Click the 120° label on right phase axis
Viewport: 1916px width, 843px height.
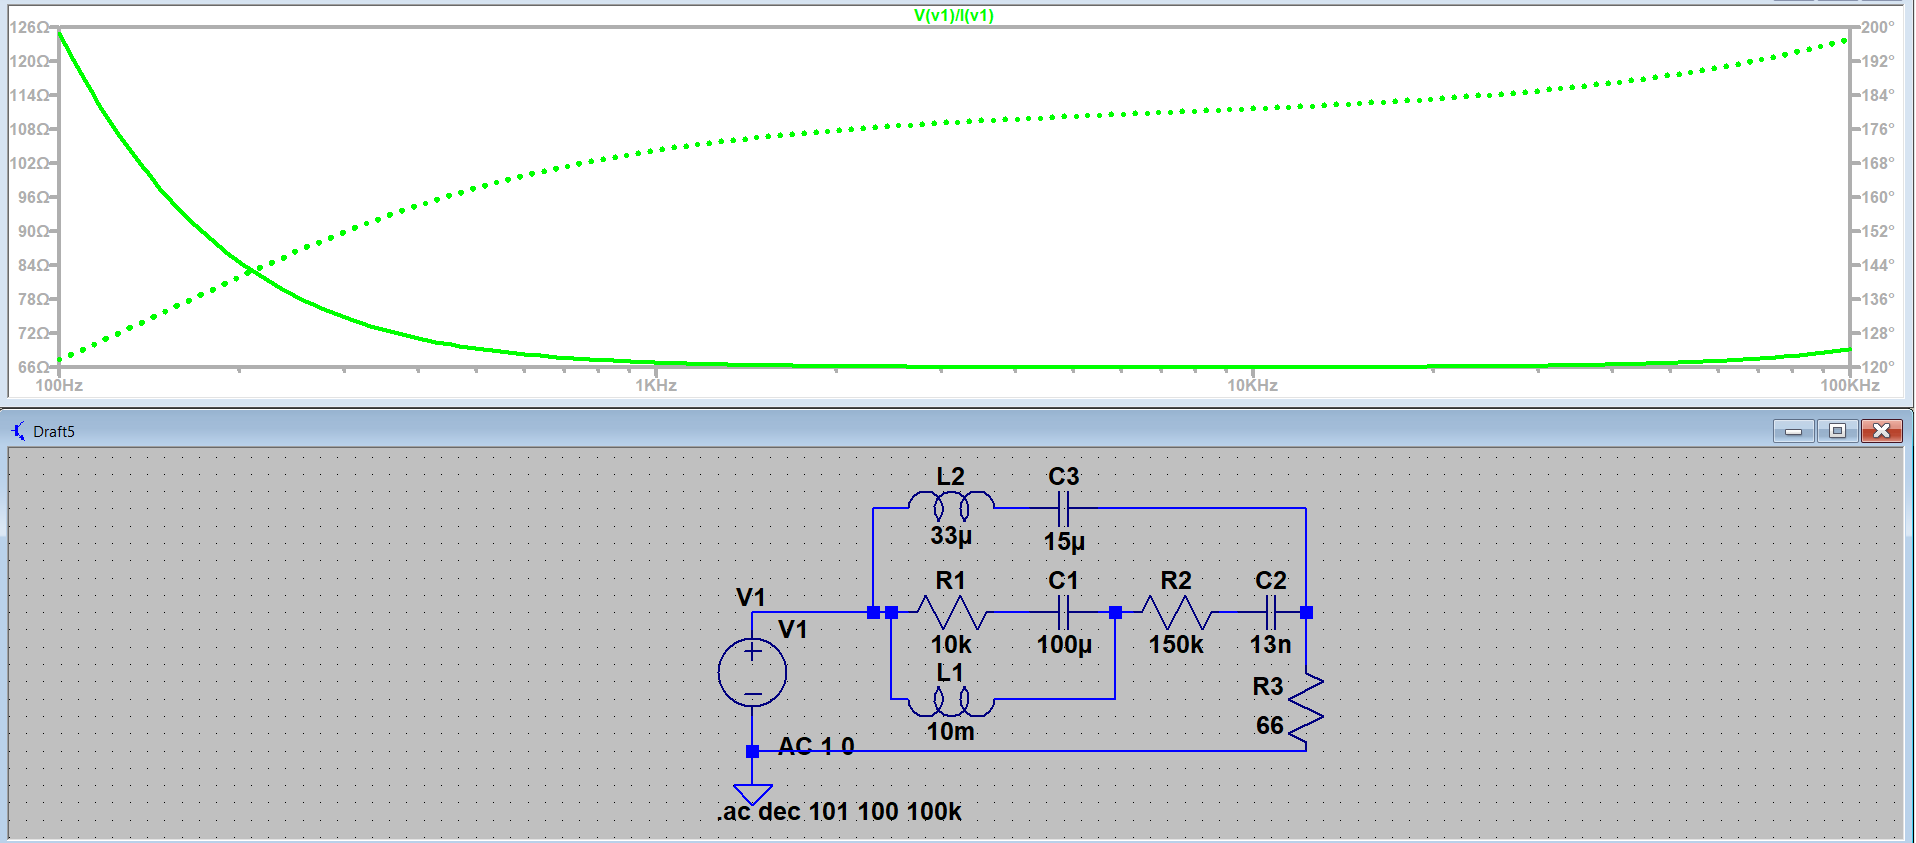(1877, 367)
